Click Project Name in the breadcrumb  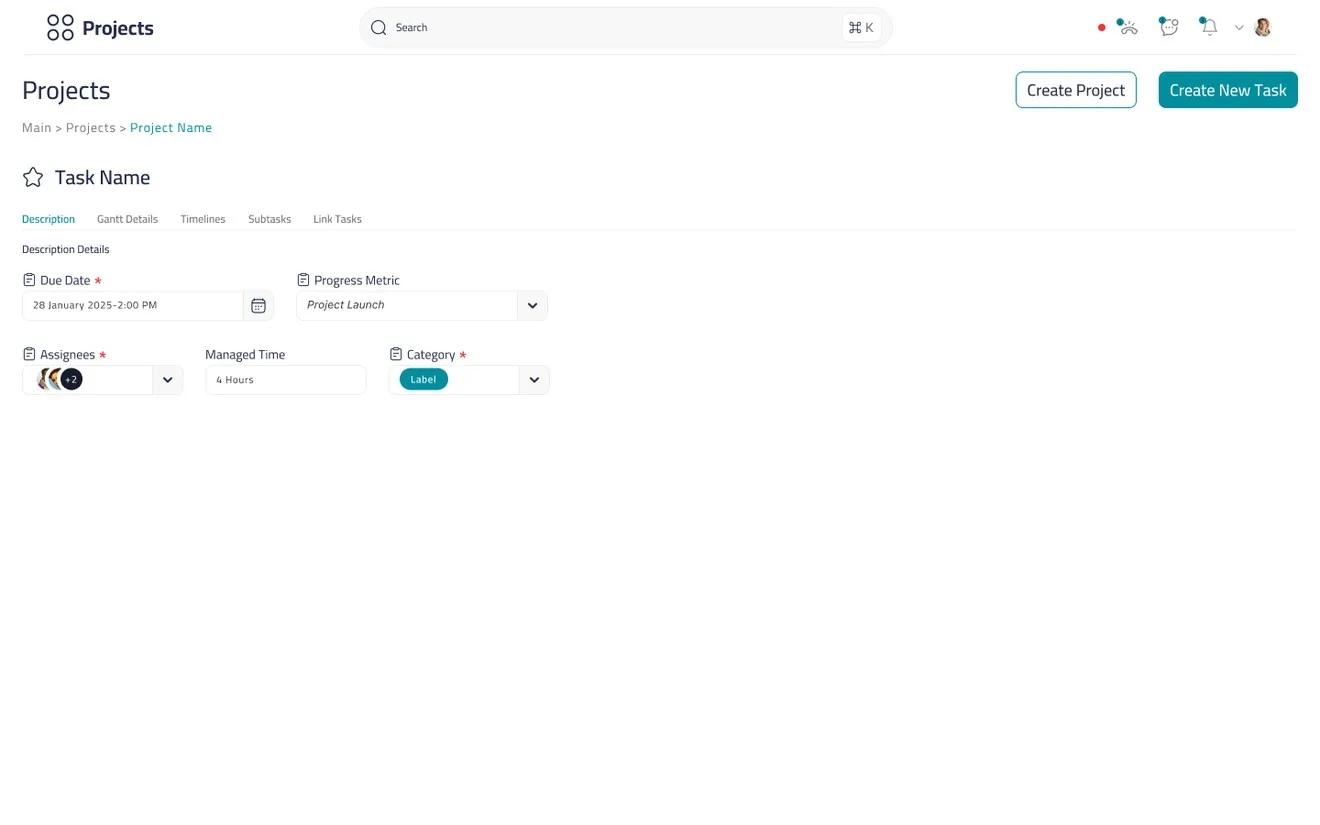[171, 128]
